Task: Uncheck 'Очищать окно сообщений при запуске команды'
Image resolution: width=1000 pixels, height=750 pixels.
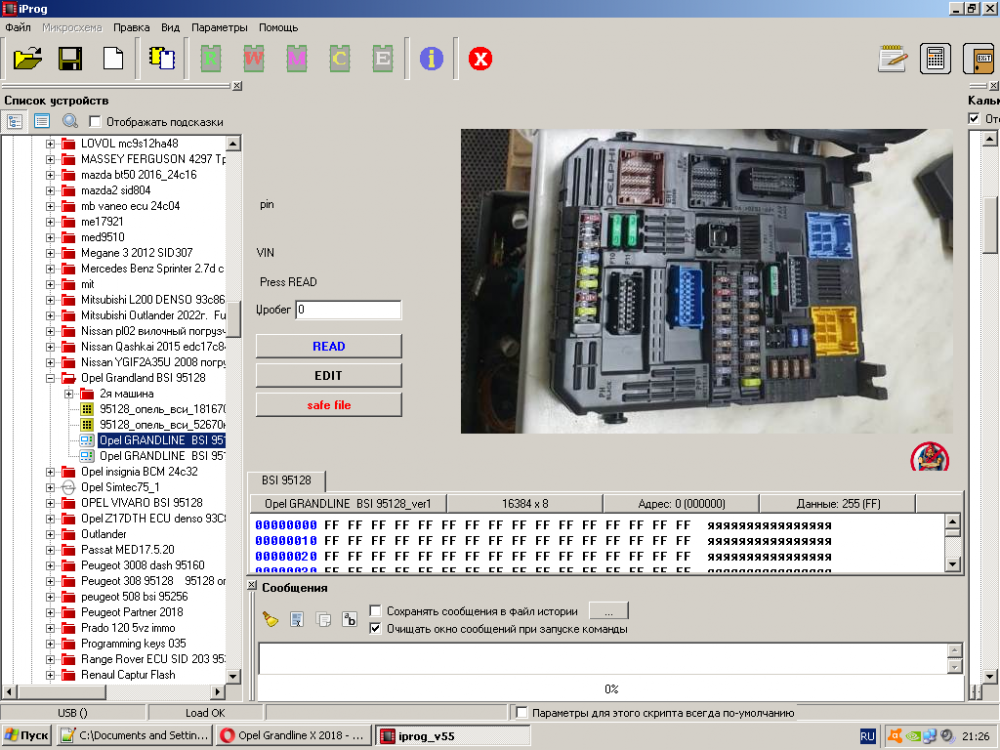Action: (x=376, y=629)
